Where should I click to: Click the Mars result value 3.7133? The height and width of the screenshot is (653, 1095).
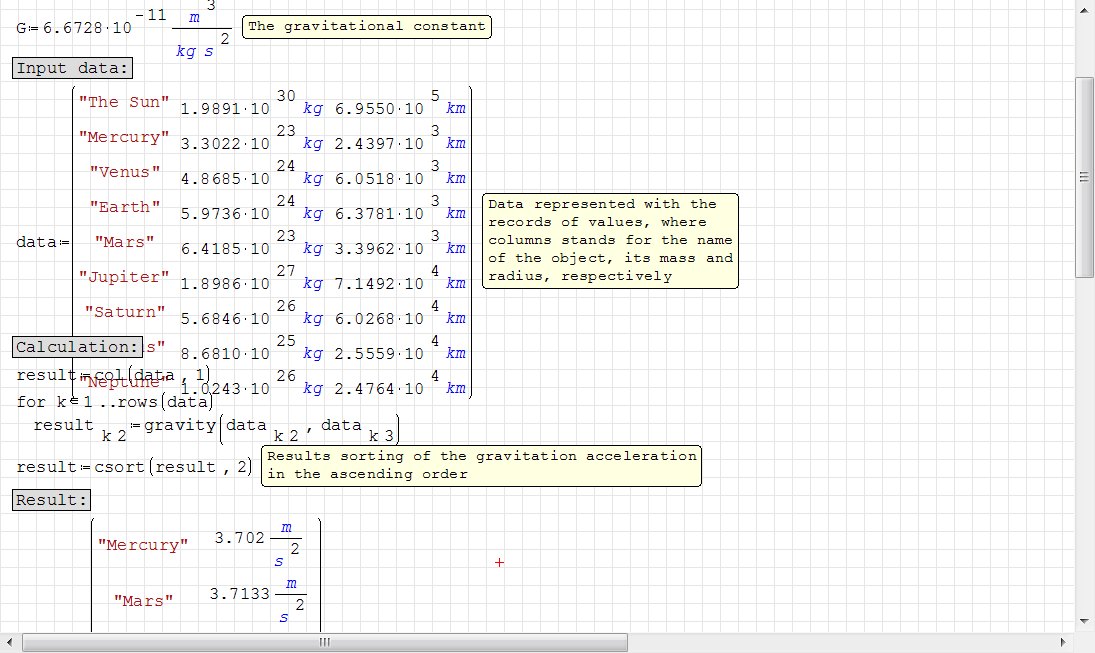239,594
